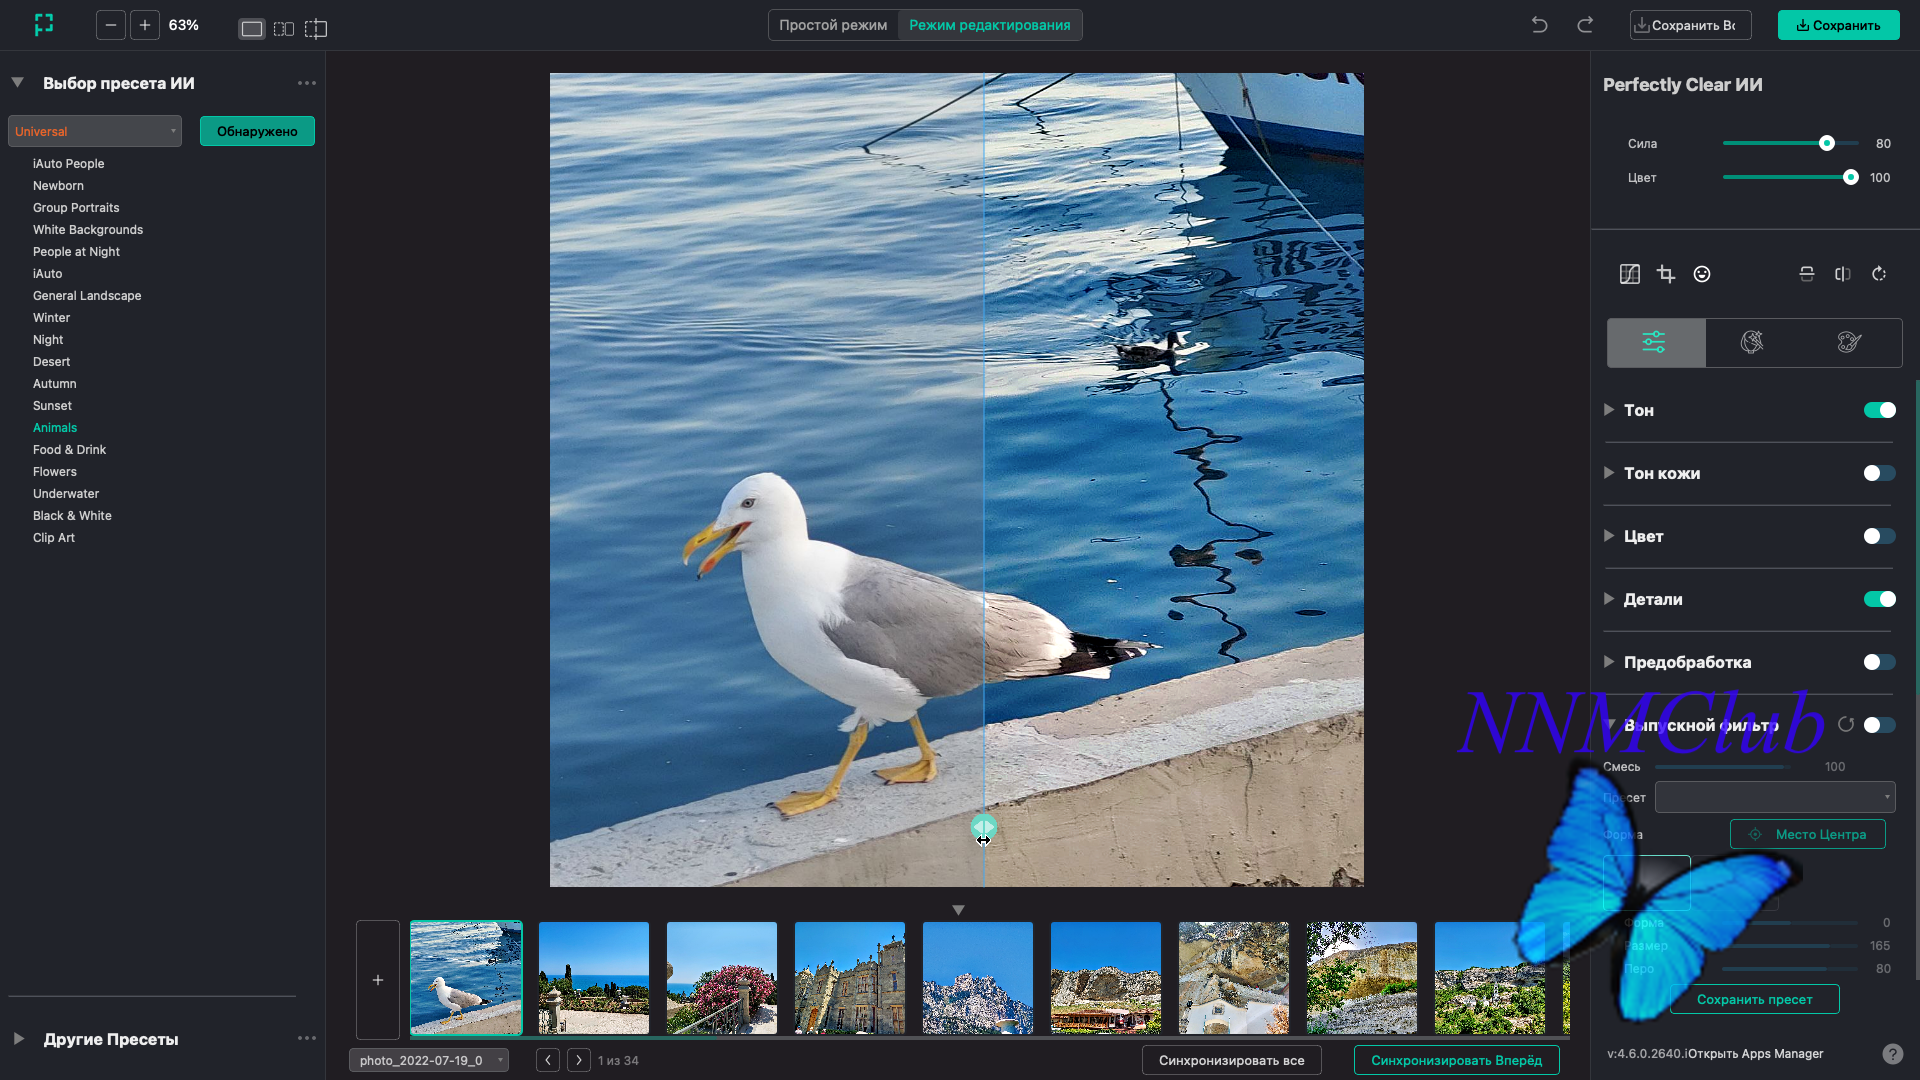1920x1080 pixels.
Task: Redo the last change
Action: click(x=1585, y=25)
